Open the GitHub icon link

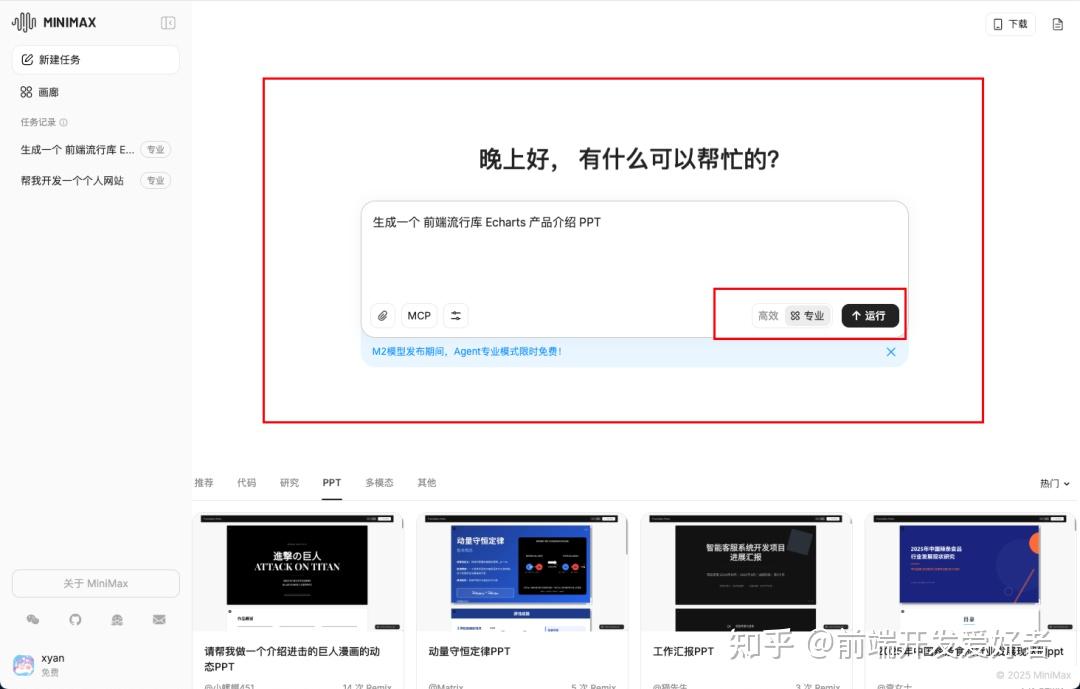[75, 620]
